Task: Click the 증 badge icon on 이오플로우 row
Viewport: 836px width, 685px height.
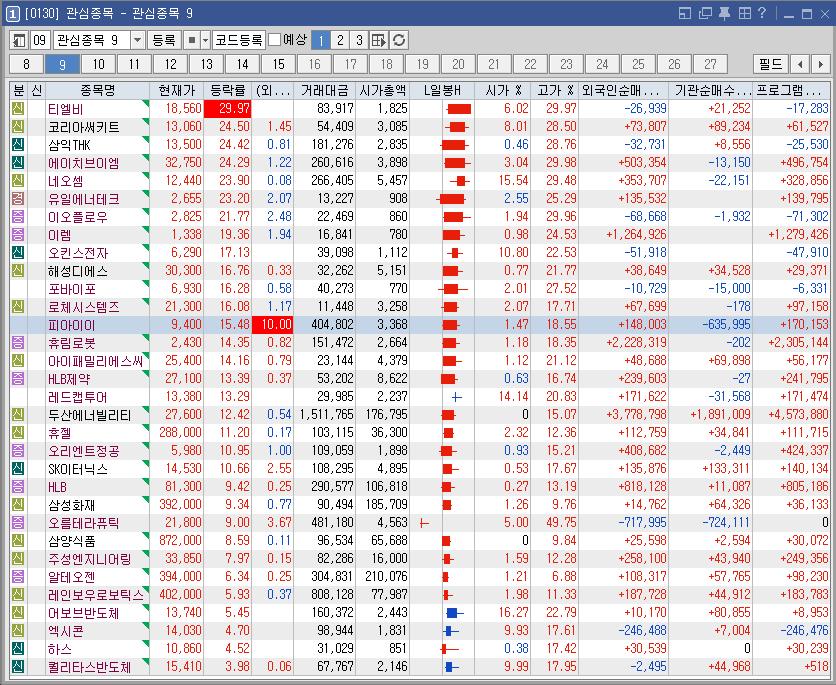Action: [18, 217]
